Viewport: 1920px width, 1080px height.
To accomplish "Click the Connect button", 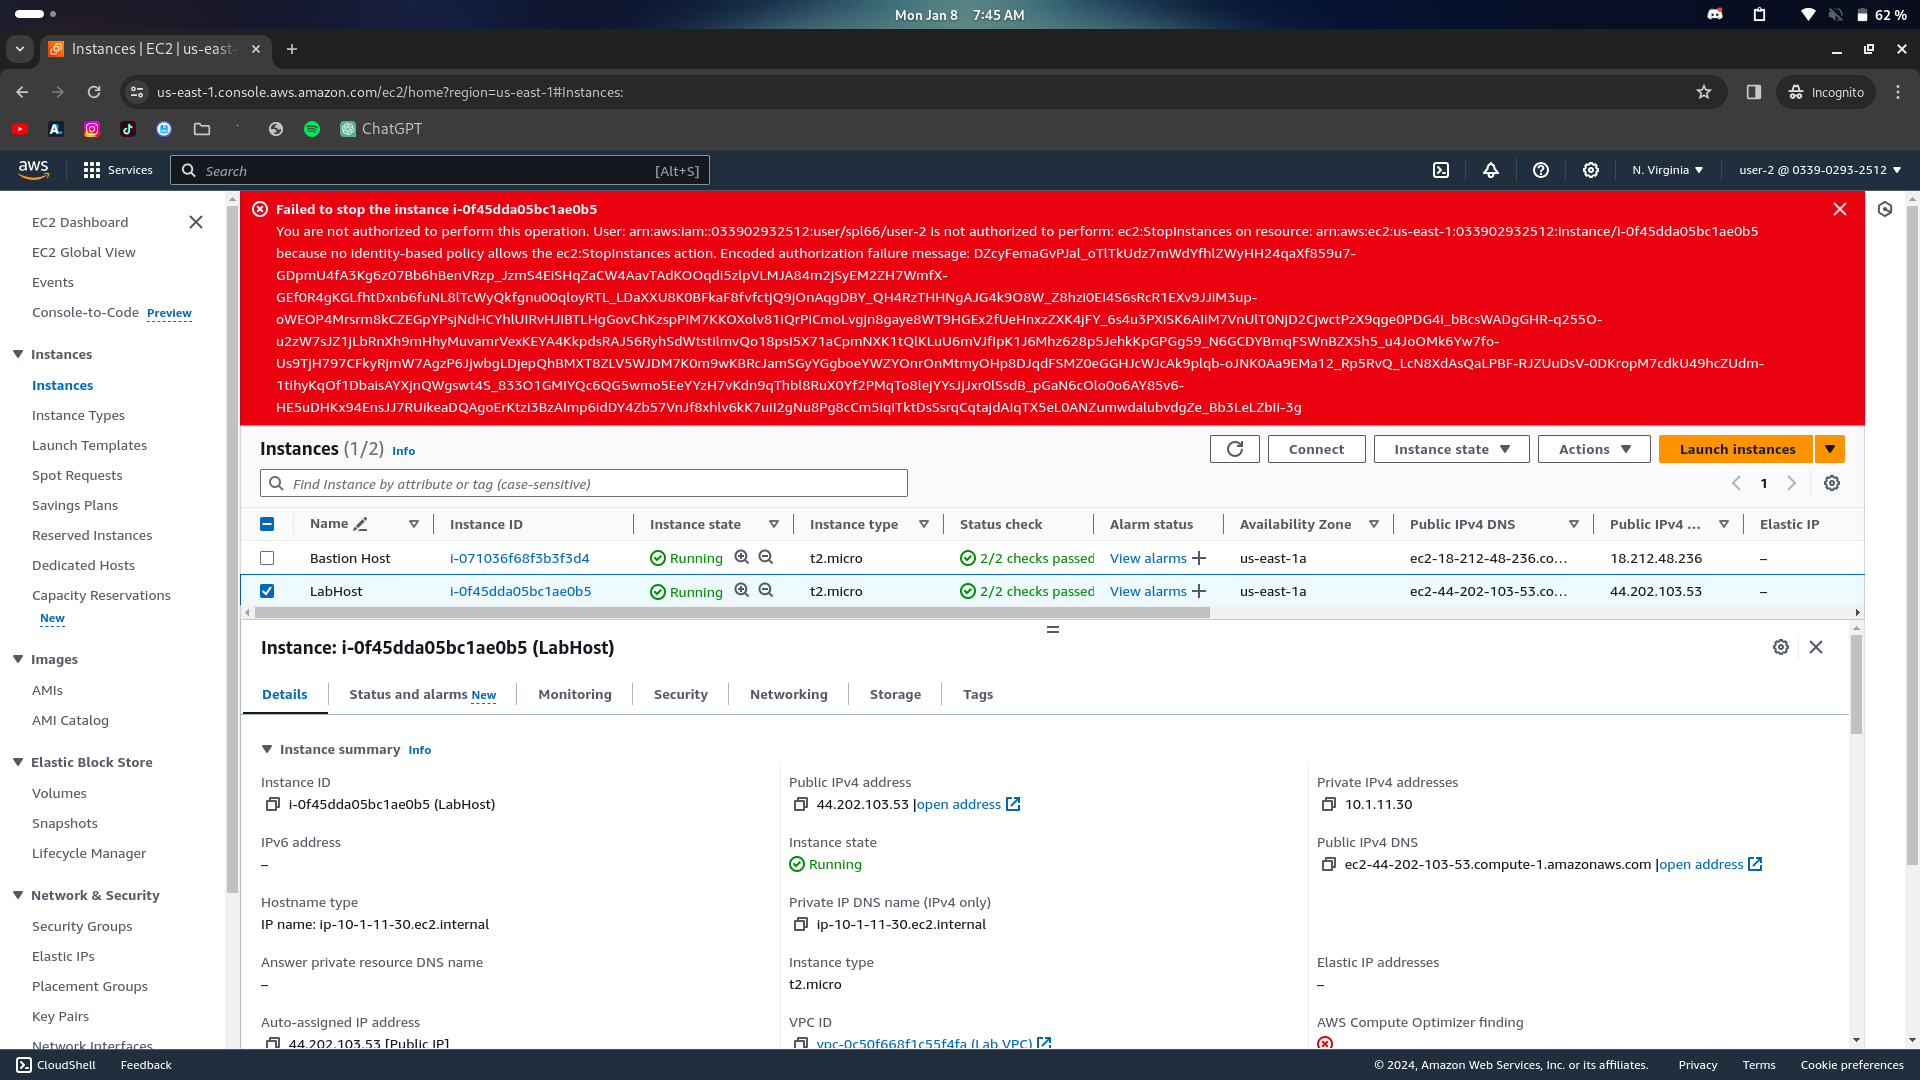I will pyautogui.click(x=1316, y=449).
